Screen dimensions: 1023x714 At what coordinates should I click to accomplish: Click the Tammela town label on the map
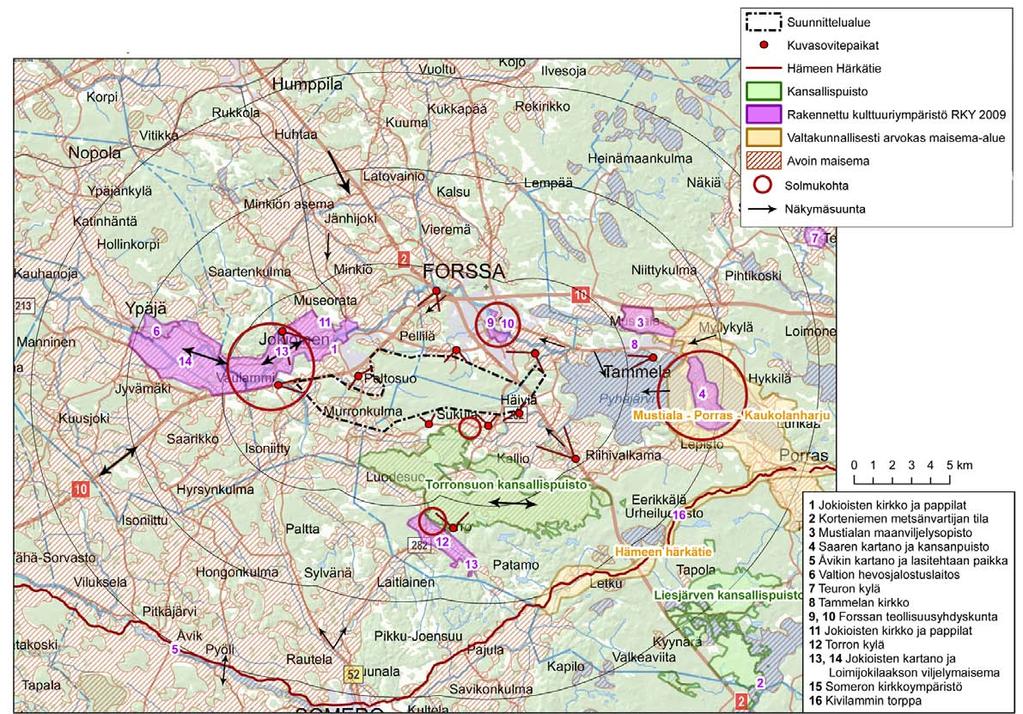(637, 372)
